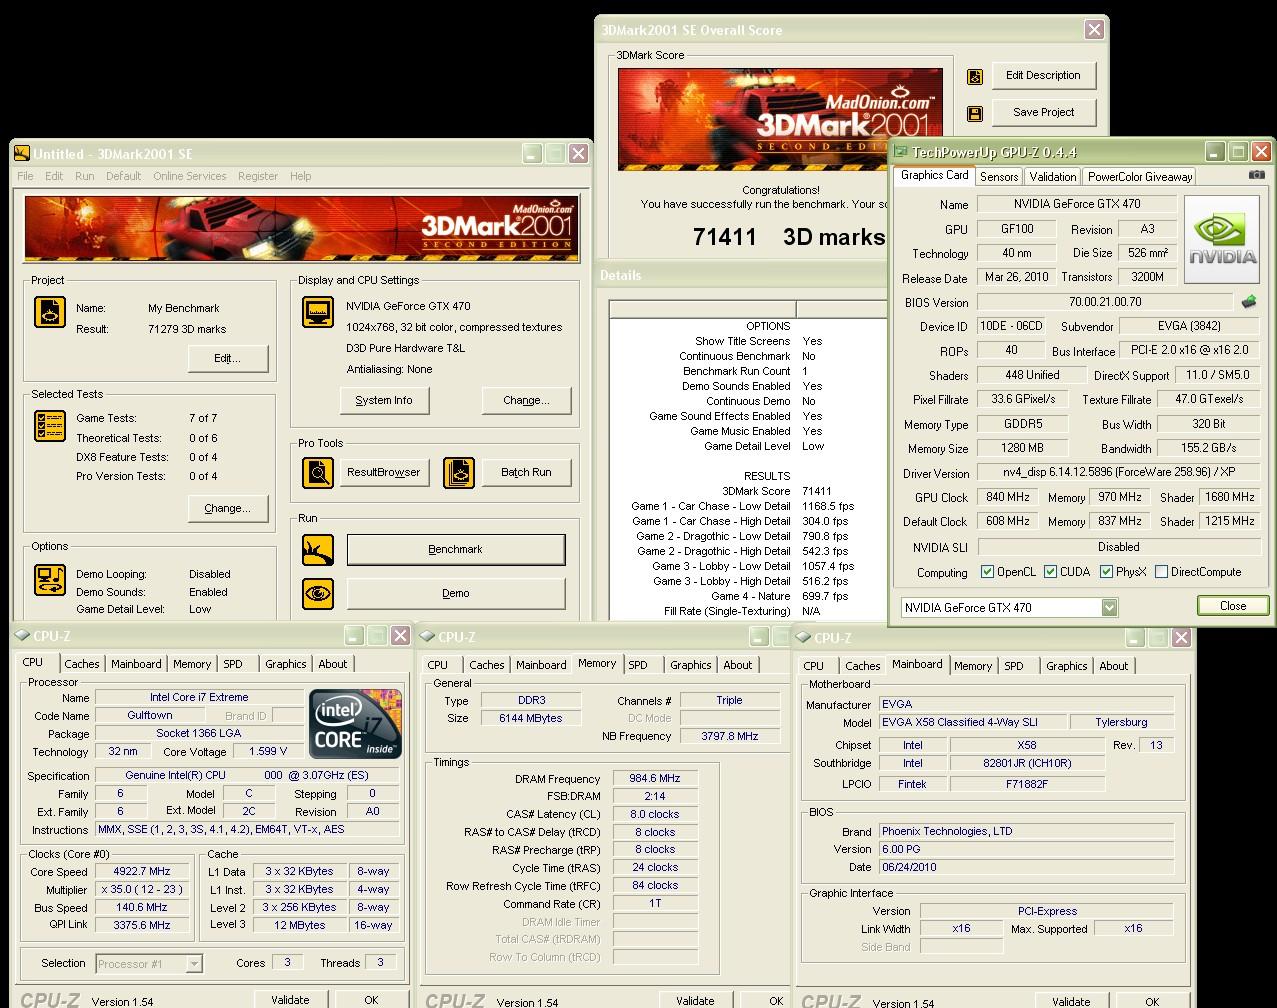Click the Options demo looping icon
1277x1008 pixels.
tap(49, 580)
